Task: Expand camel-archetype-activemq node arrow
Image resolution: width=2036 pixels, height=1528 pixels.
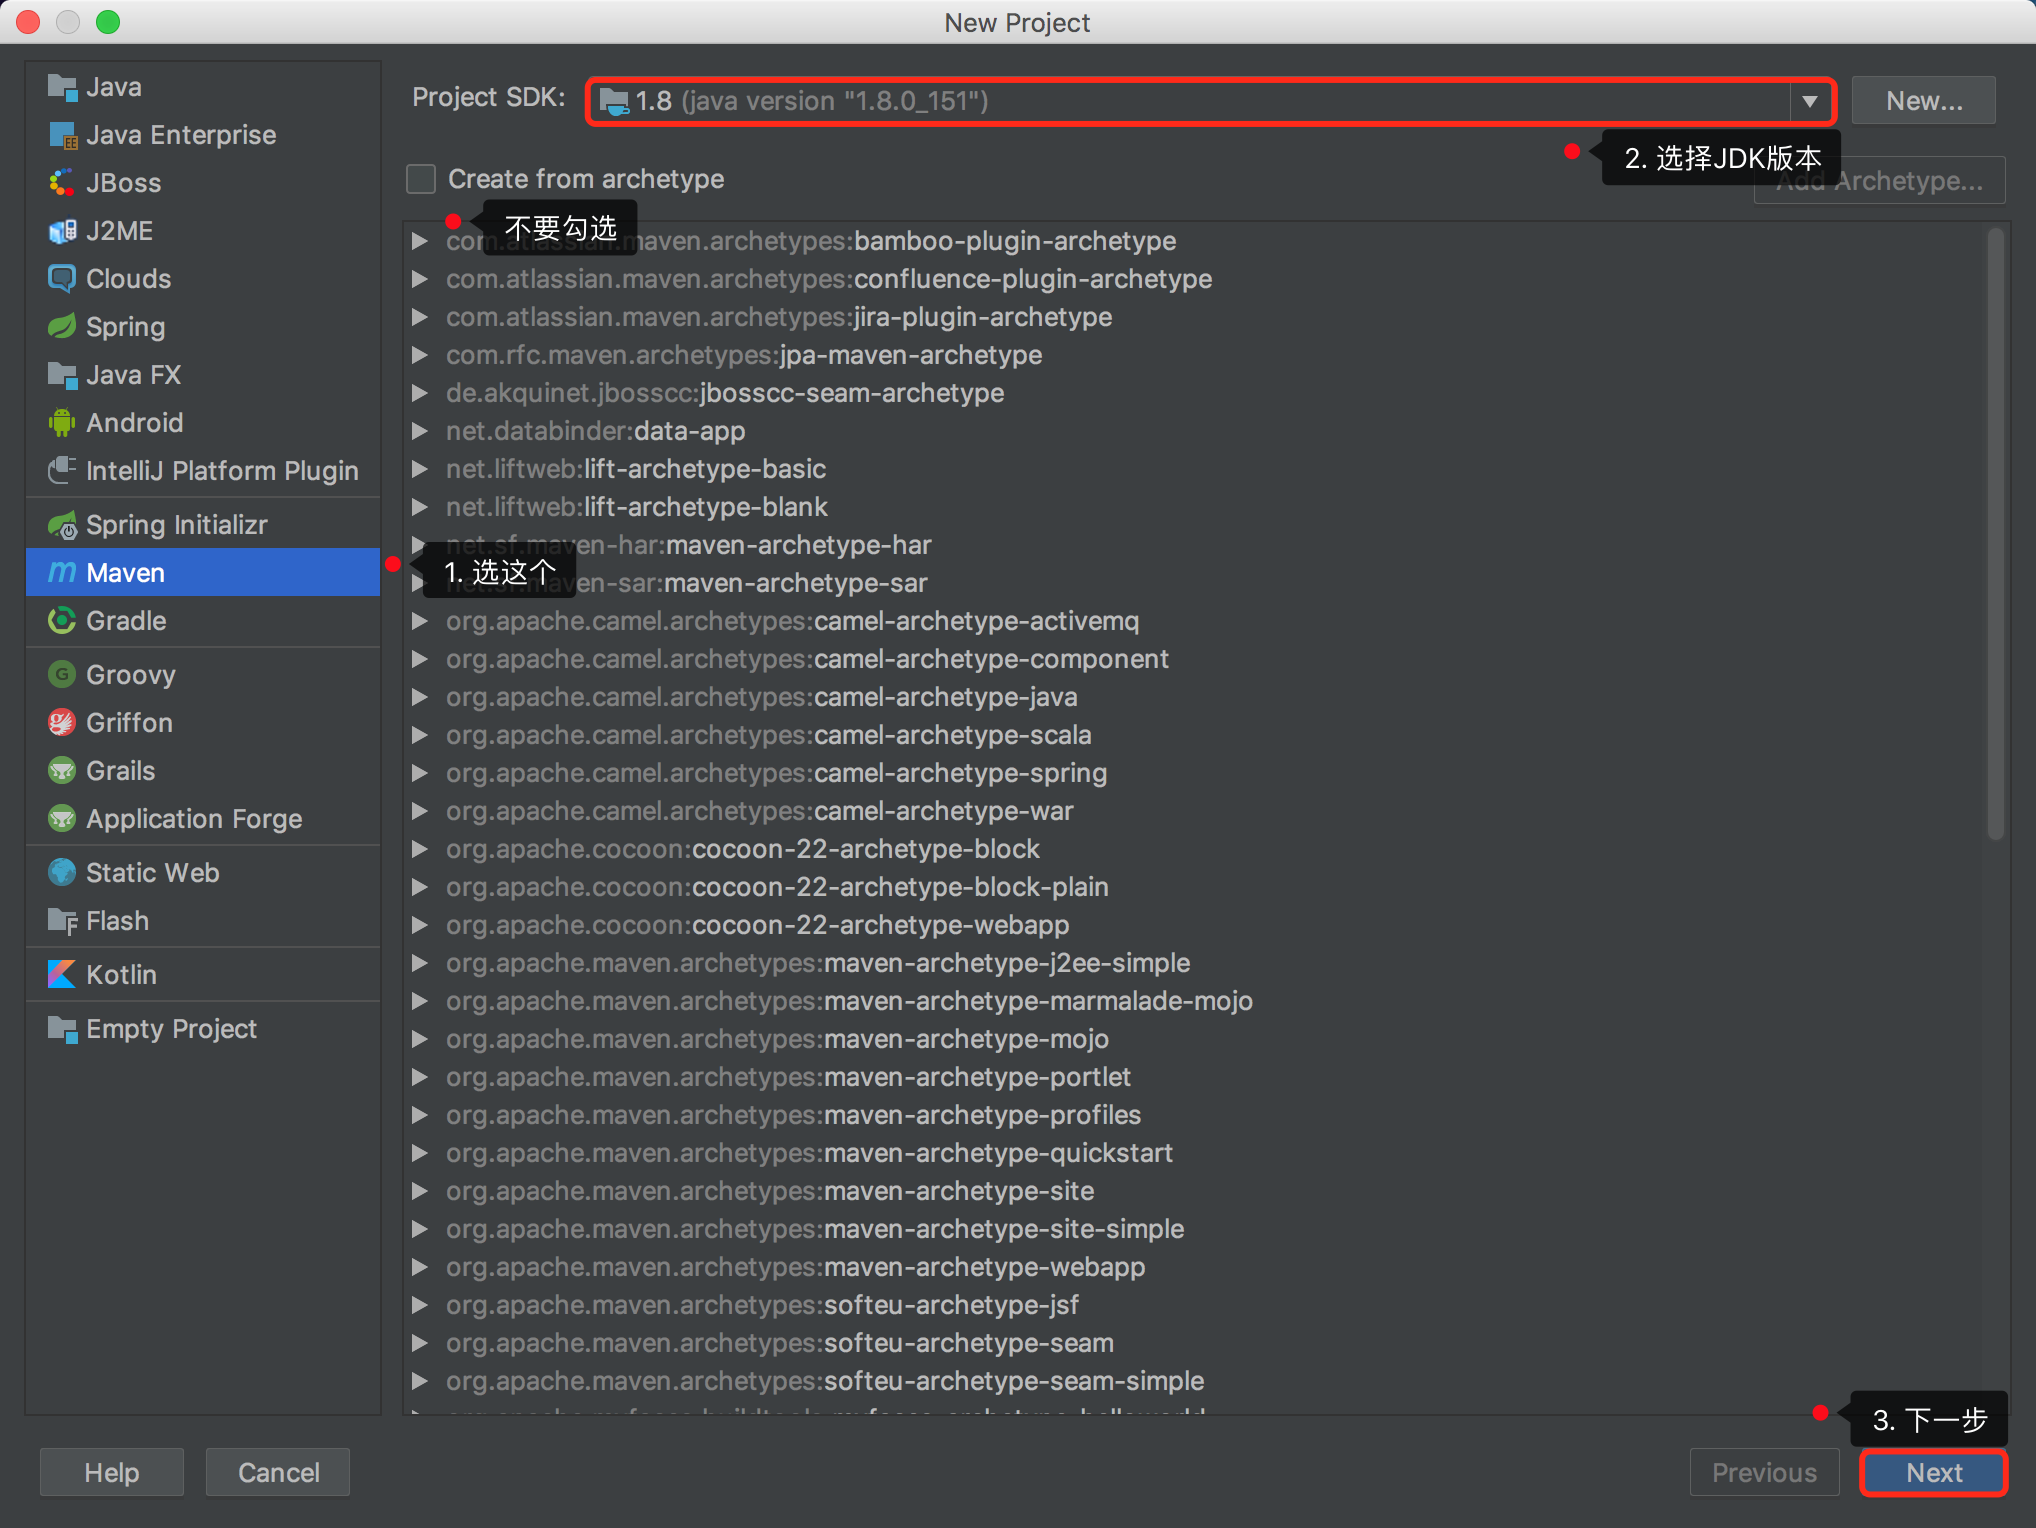Action: pyautogui.click(x=420, y=621)
